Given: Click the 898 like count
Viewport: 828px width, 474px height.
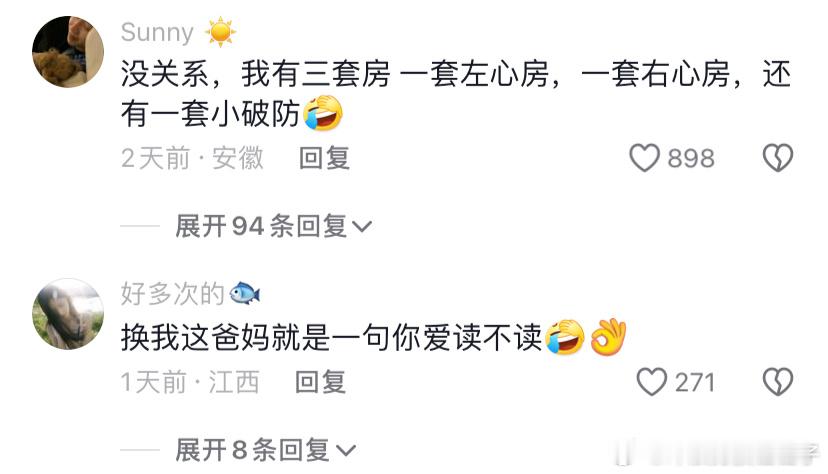Looking at the screenshot, I should pyautogui.click(x=691, y=158).
